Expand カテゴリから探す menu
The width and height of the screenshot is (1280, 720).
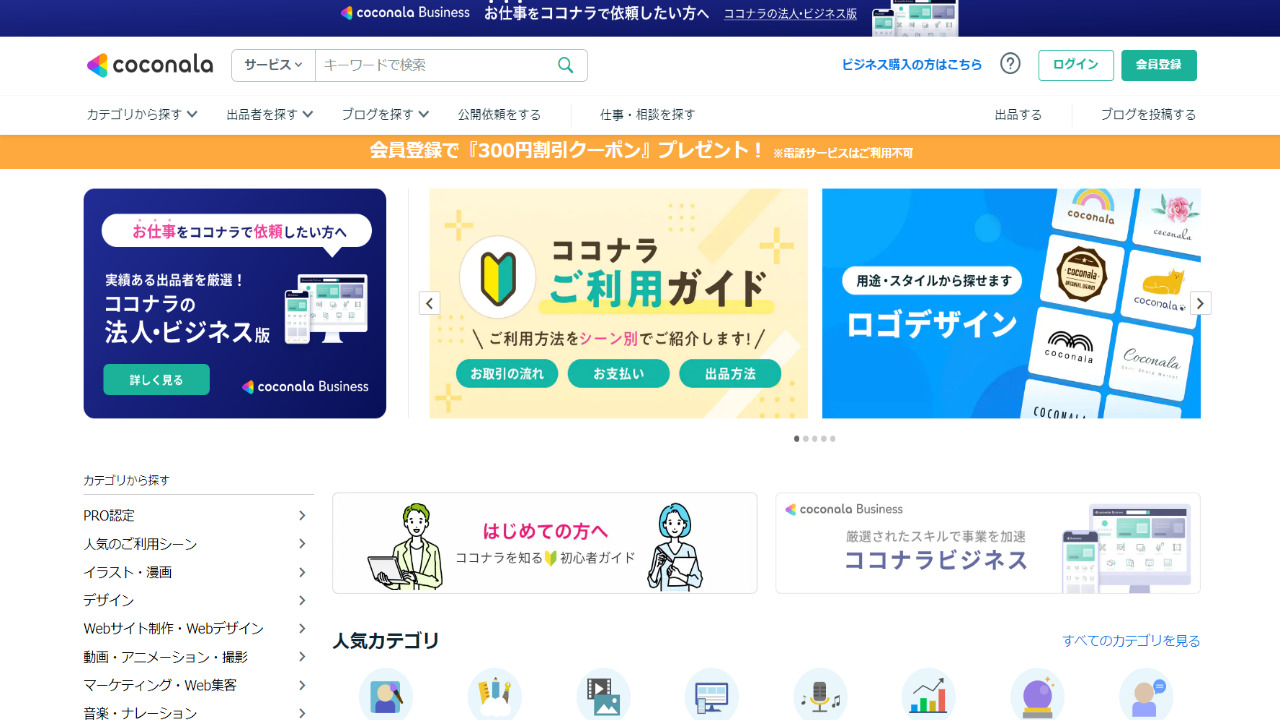pyautogui.click(x=142, y=115)
